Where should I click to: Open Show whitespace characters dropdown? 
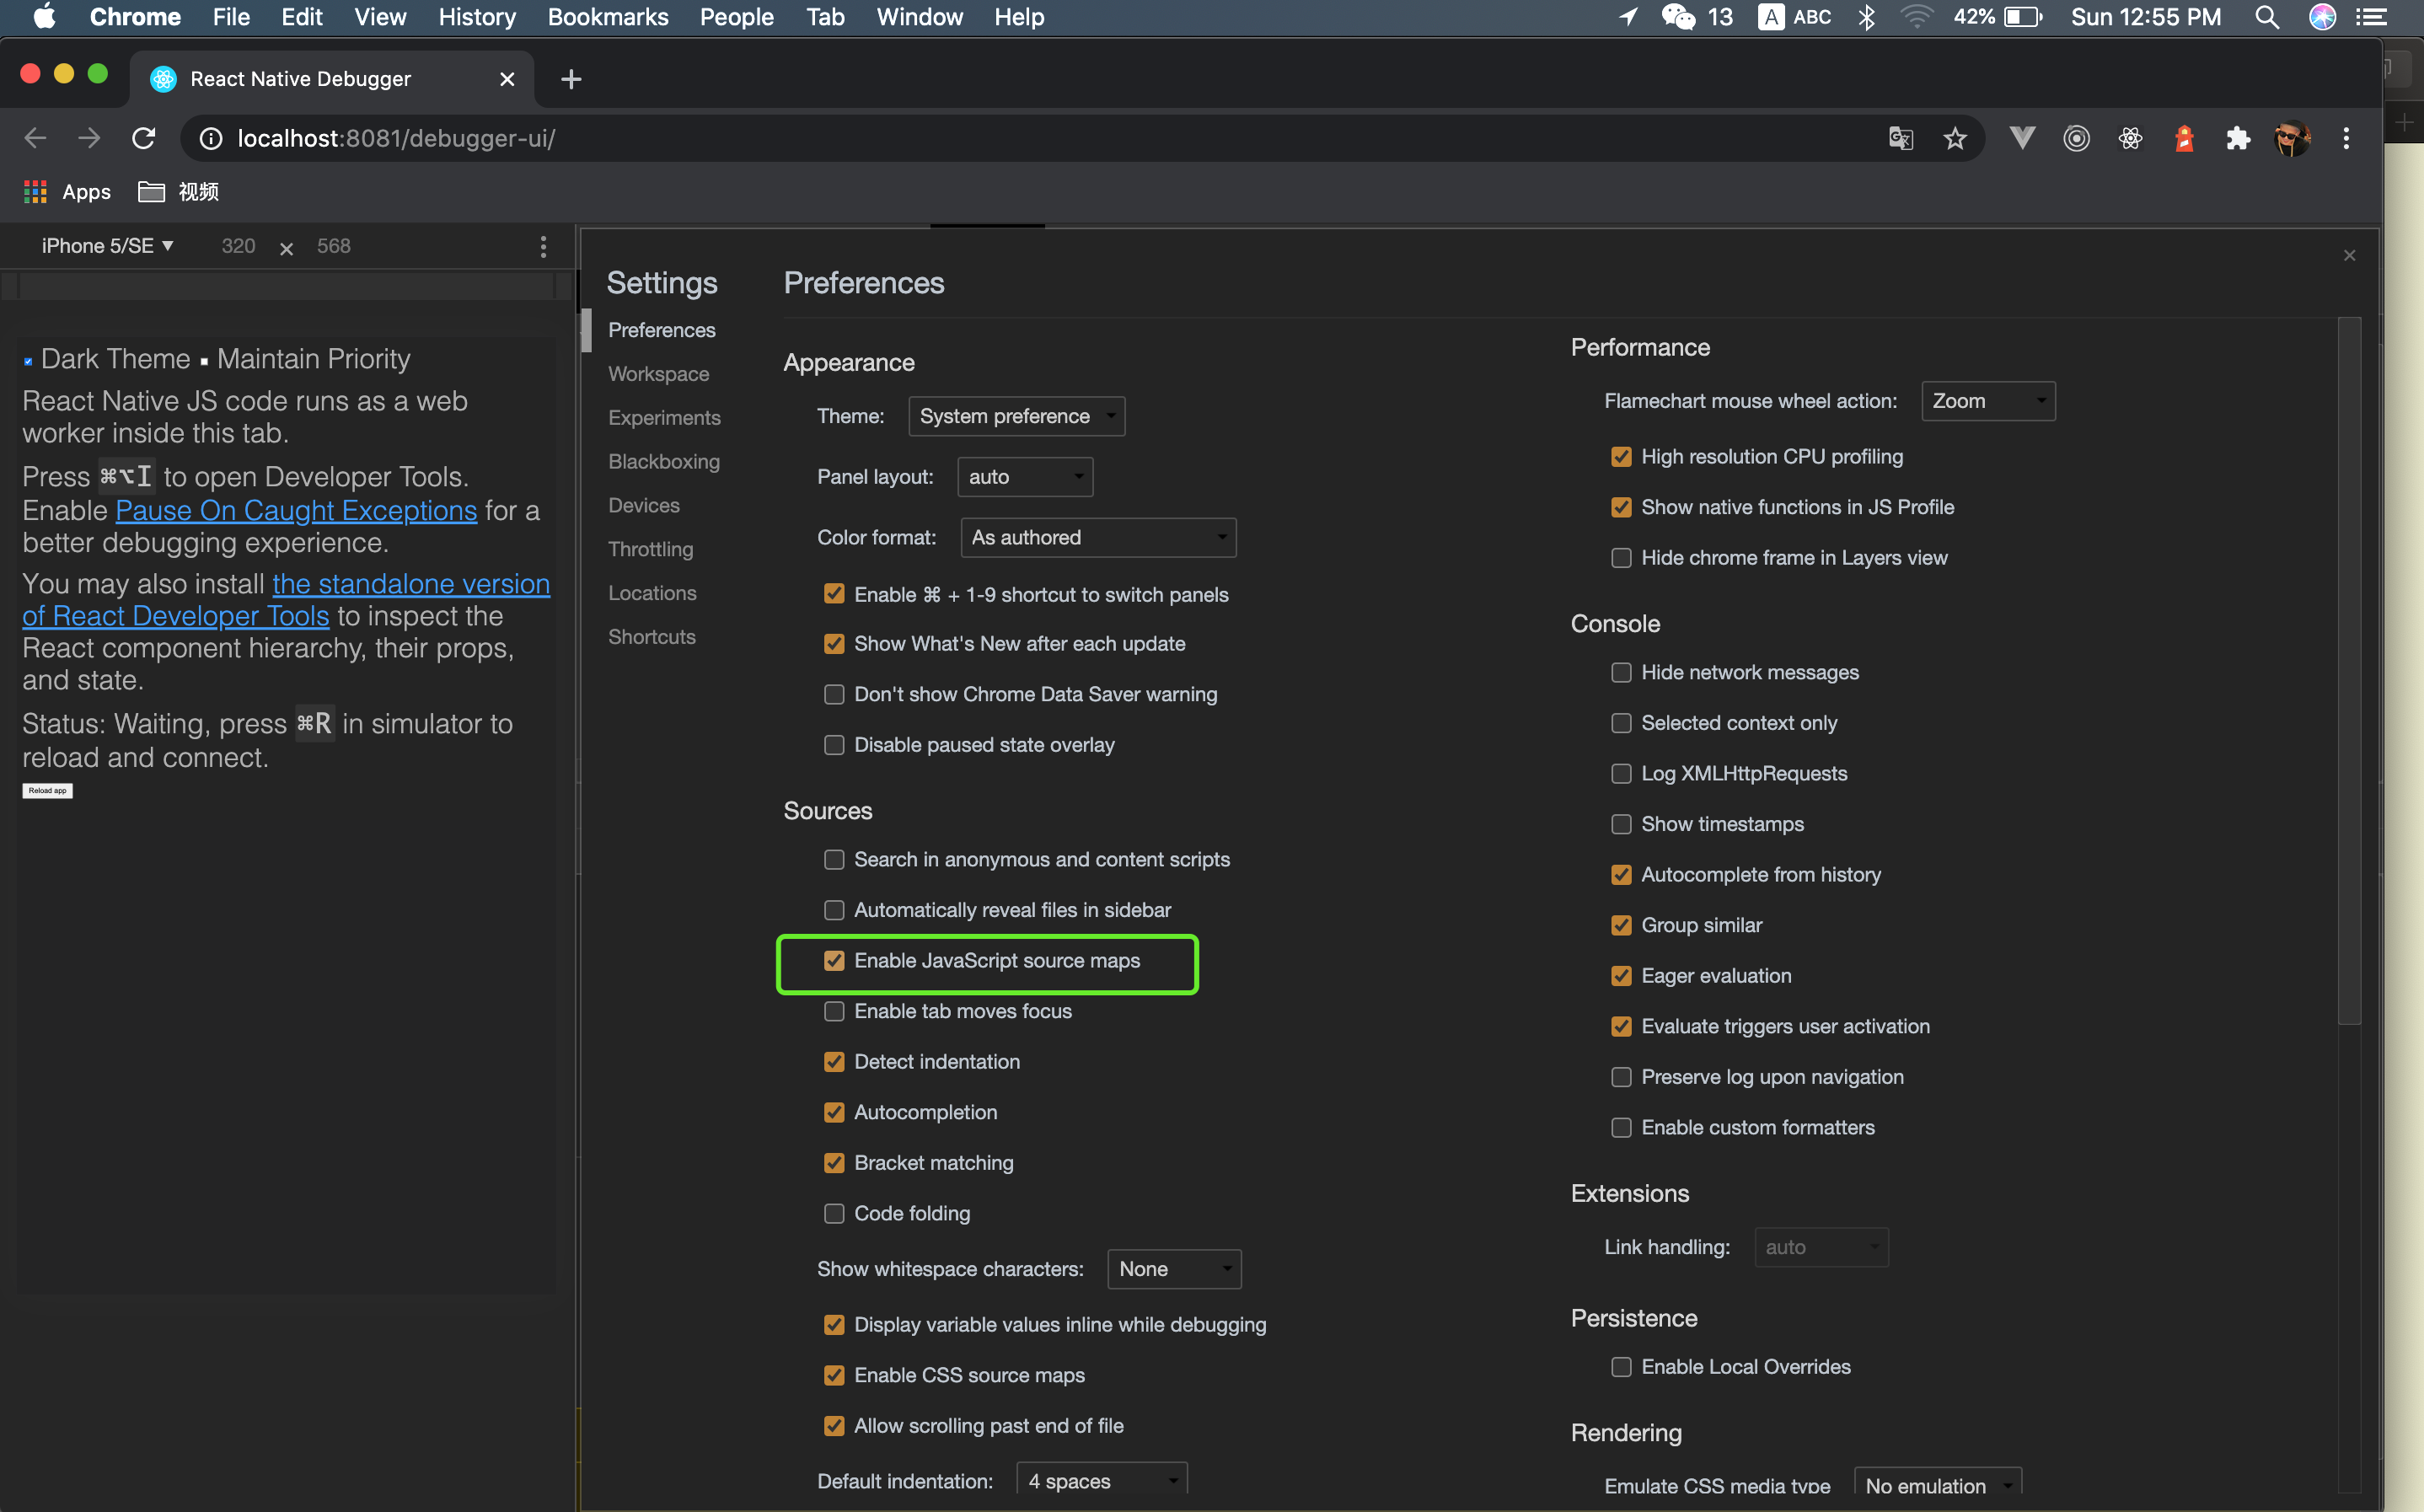[1174, 1269]
